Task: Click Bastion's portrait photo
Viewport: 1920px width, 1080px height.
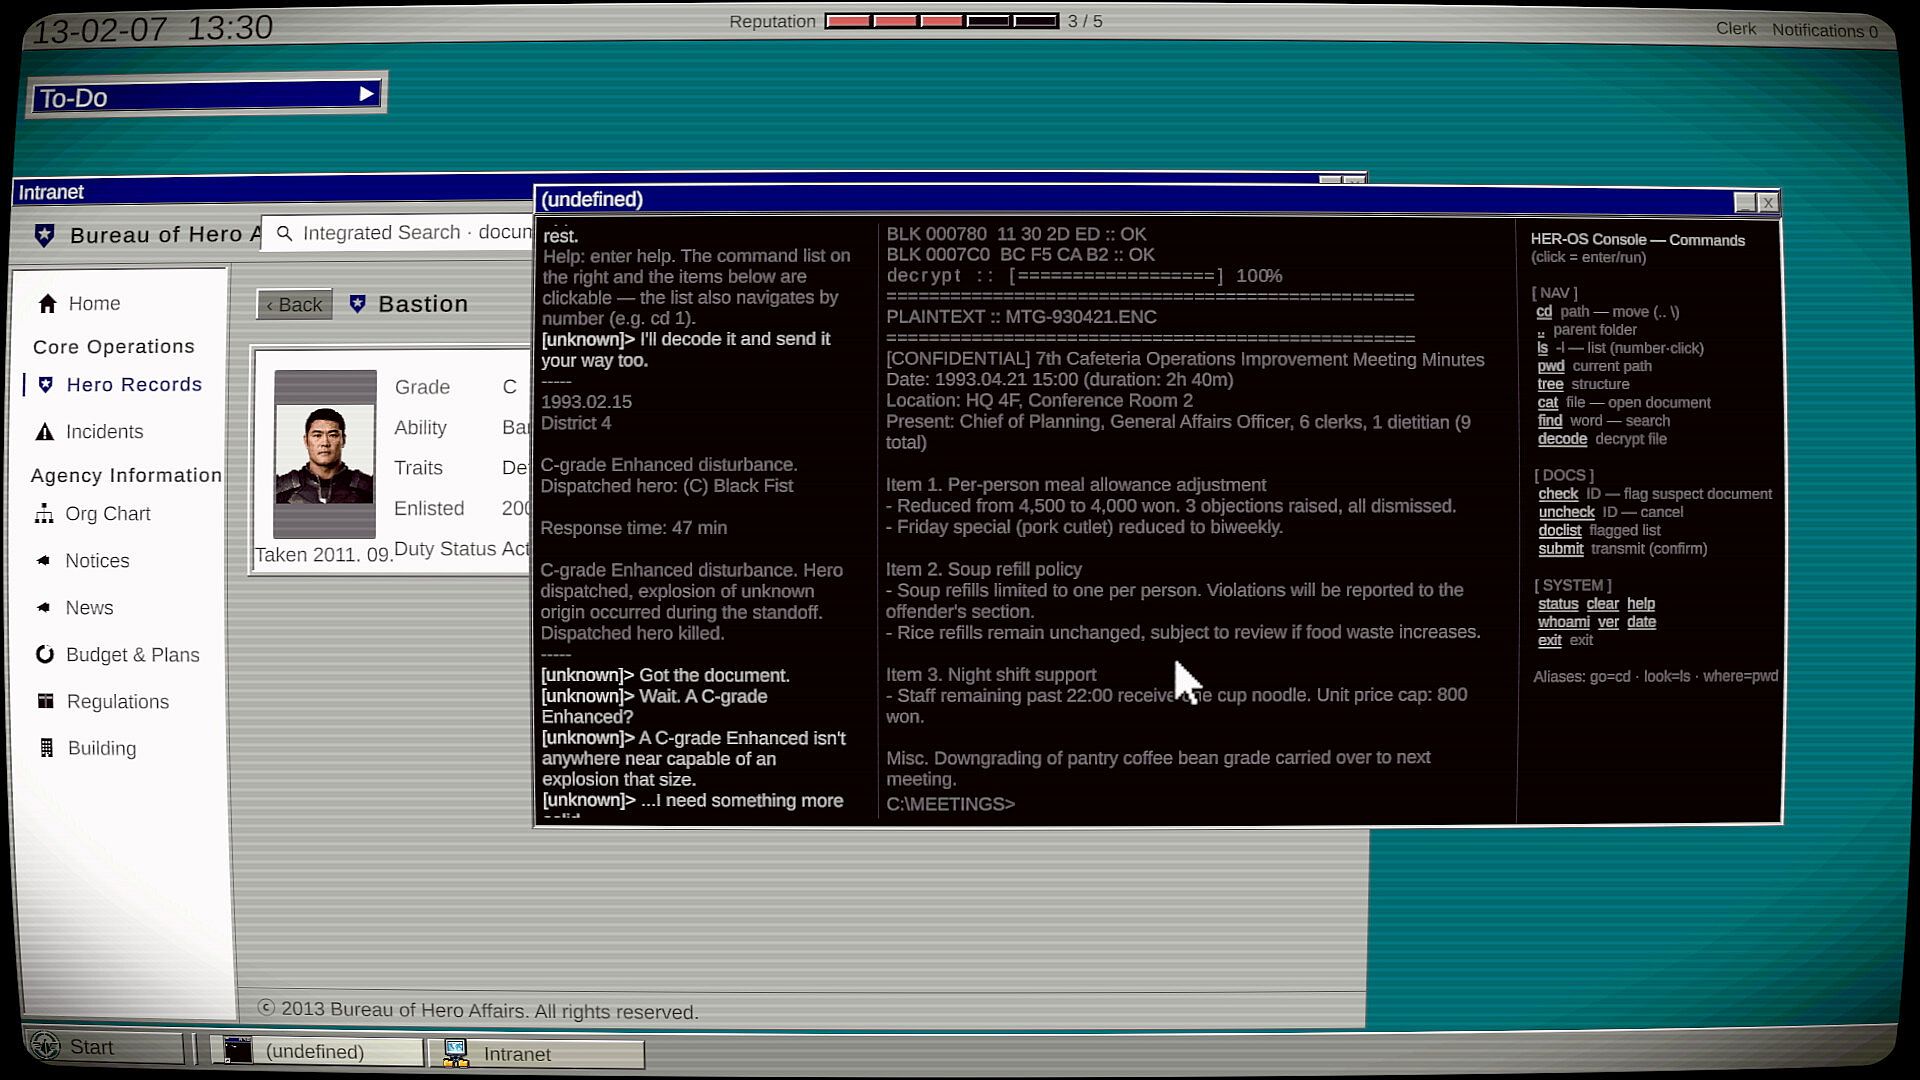Action: [x=325, y=454]
